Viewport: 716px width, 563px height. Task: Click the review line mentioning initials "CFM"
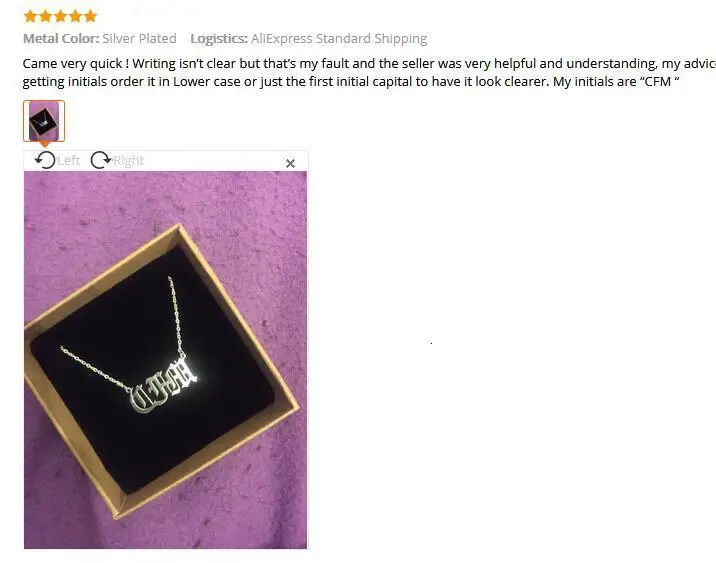[x=351, y=82]
